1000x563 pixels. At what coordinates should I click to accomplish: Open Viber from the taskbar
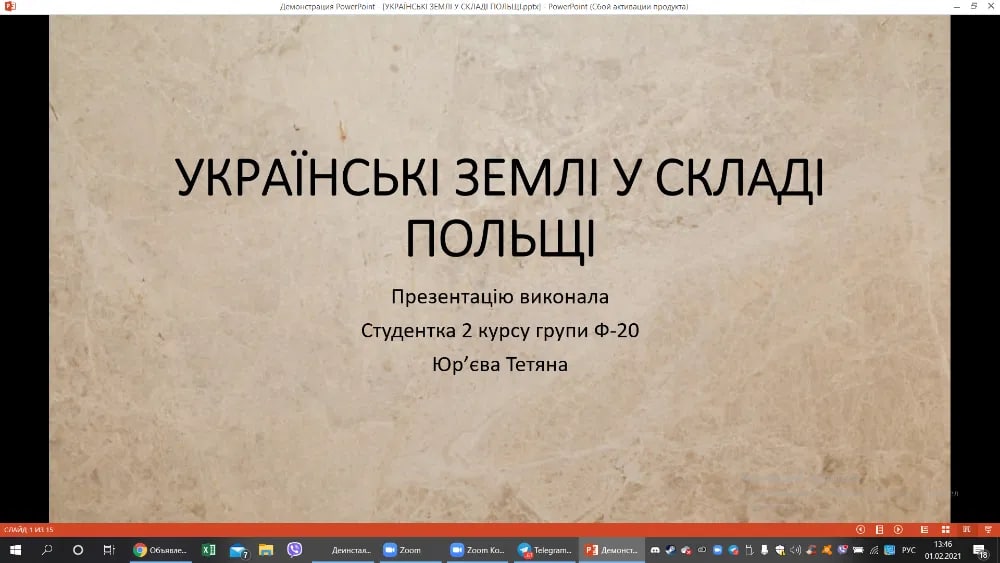pyautogui.click(x=294, y=550)
